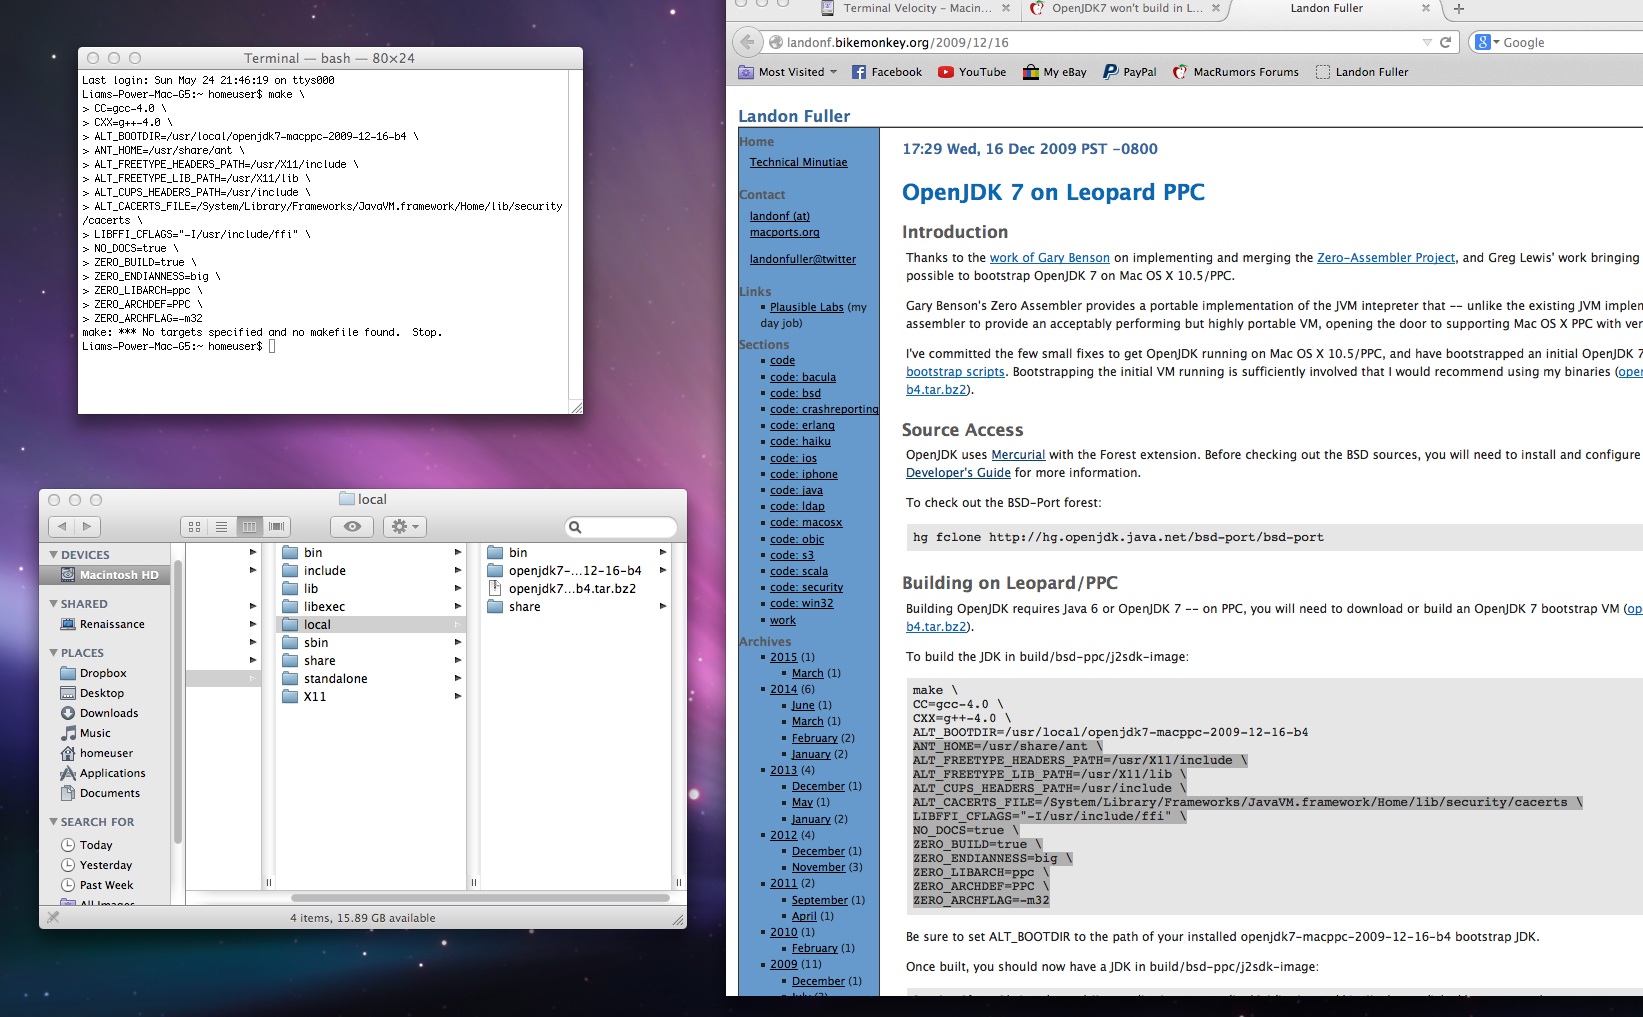Open Plausible Labs link

806,307
